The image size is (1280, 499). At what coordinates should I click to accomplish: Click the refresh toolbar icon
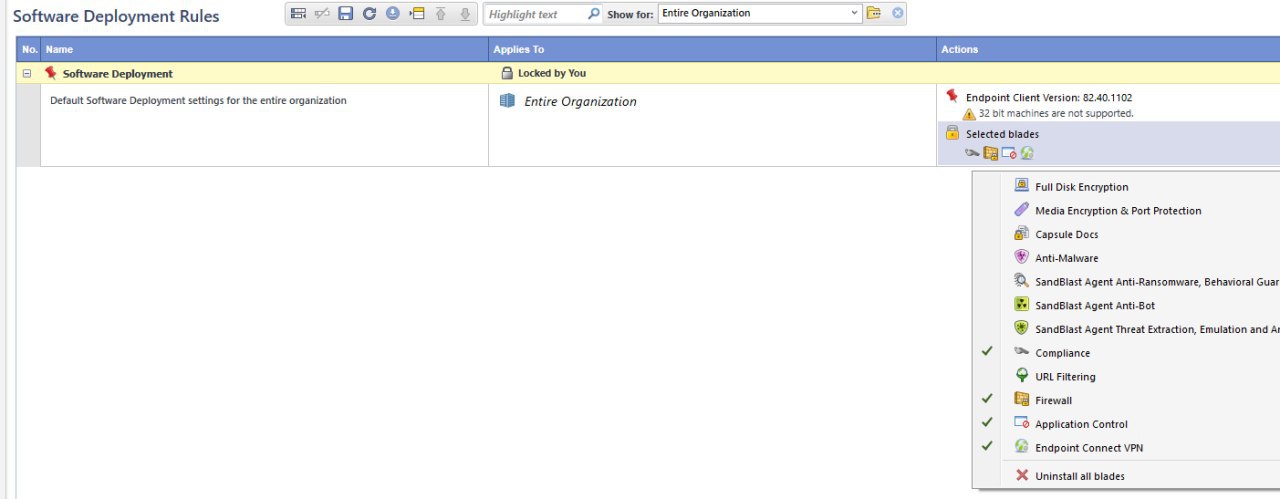point(369,14)
